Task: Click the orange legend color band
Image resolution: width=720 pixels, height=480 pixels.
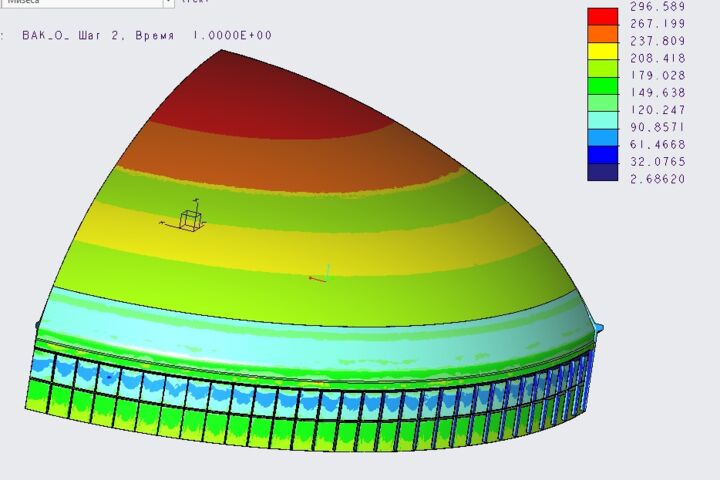Action: [602, 34]
